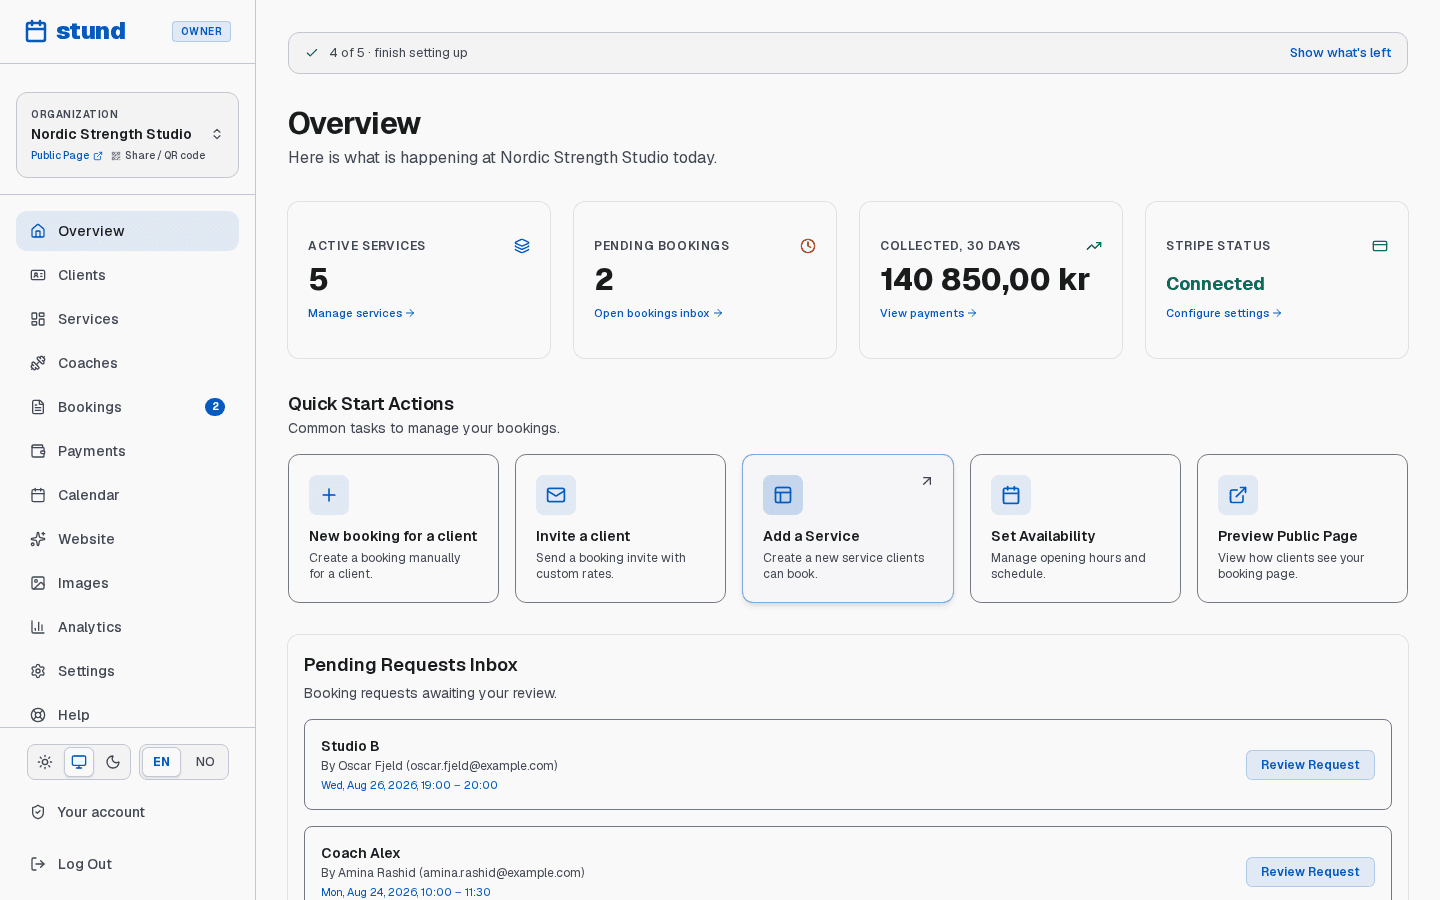Click the Images picture icon
Image resolution: width=1440 pixels, height=900 pixels.
pyautogui.click(x=38, y=583)
